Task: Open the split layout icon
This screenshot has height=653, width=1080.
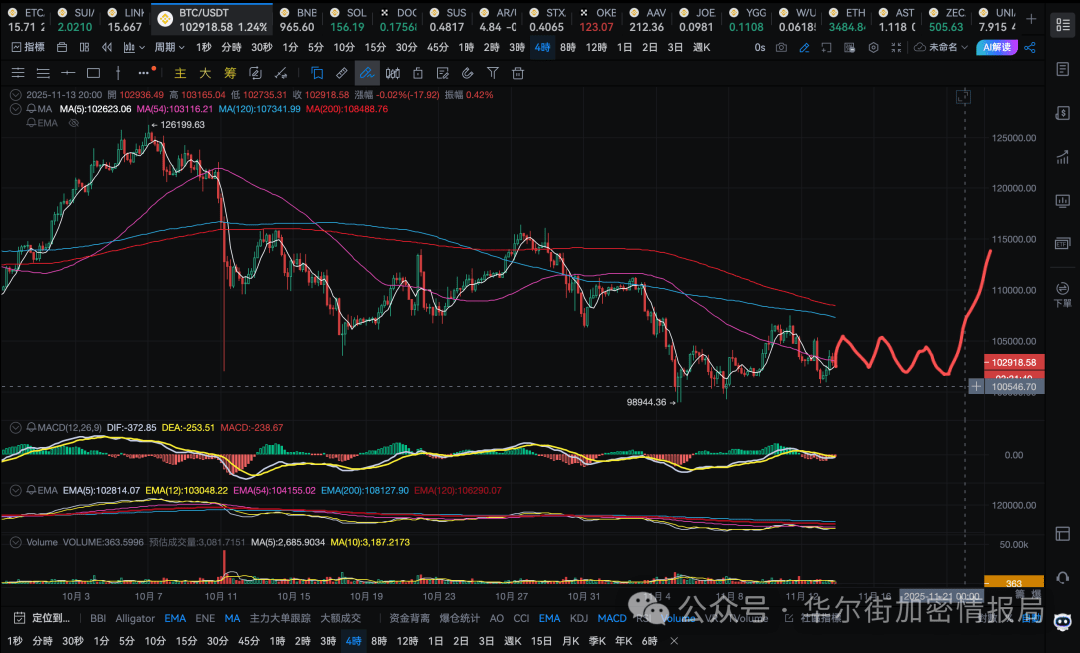Action: click(84, 48)
